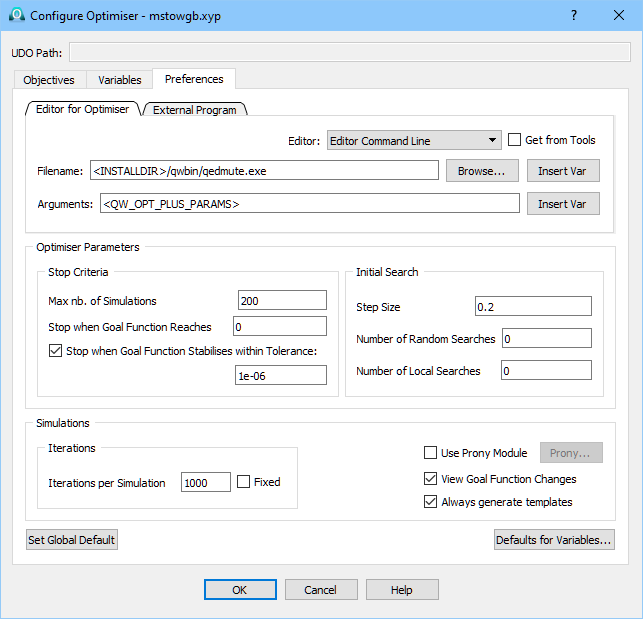
Task: Click Set Global Default button
Action: (x=72, y=540)
